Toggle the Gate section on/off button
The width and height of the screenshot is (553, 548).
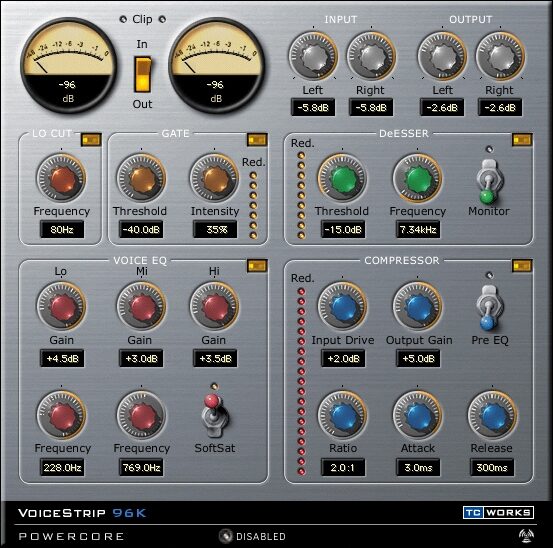tap(257, 140)
